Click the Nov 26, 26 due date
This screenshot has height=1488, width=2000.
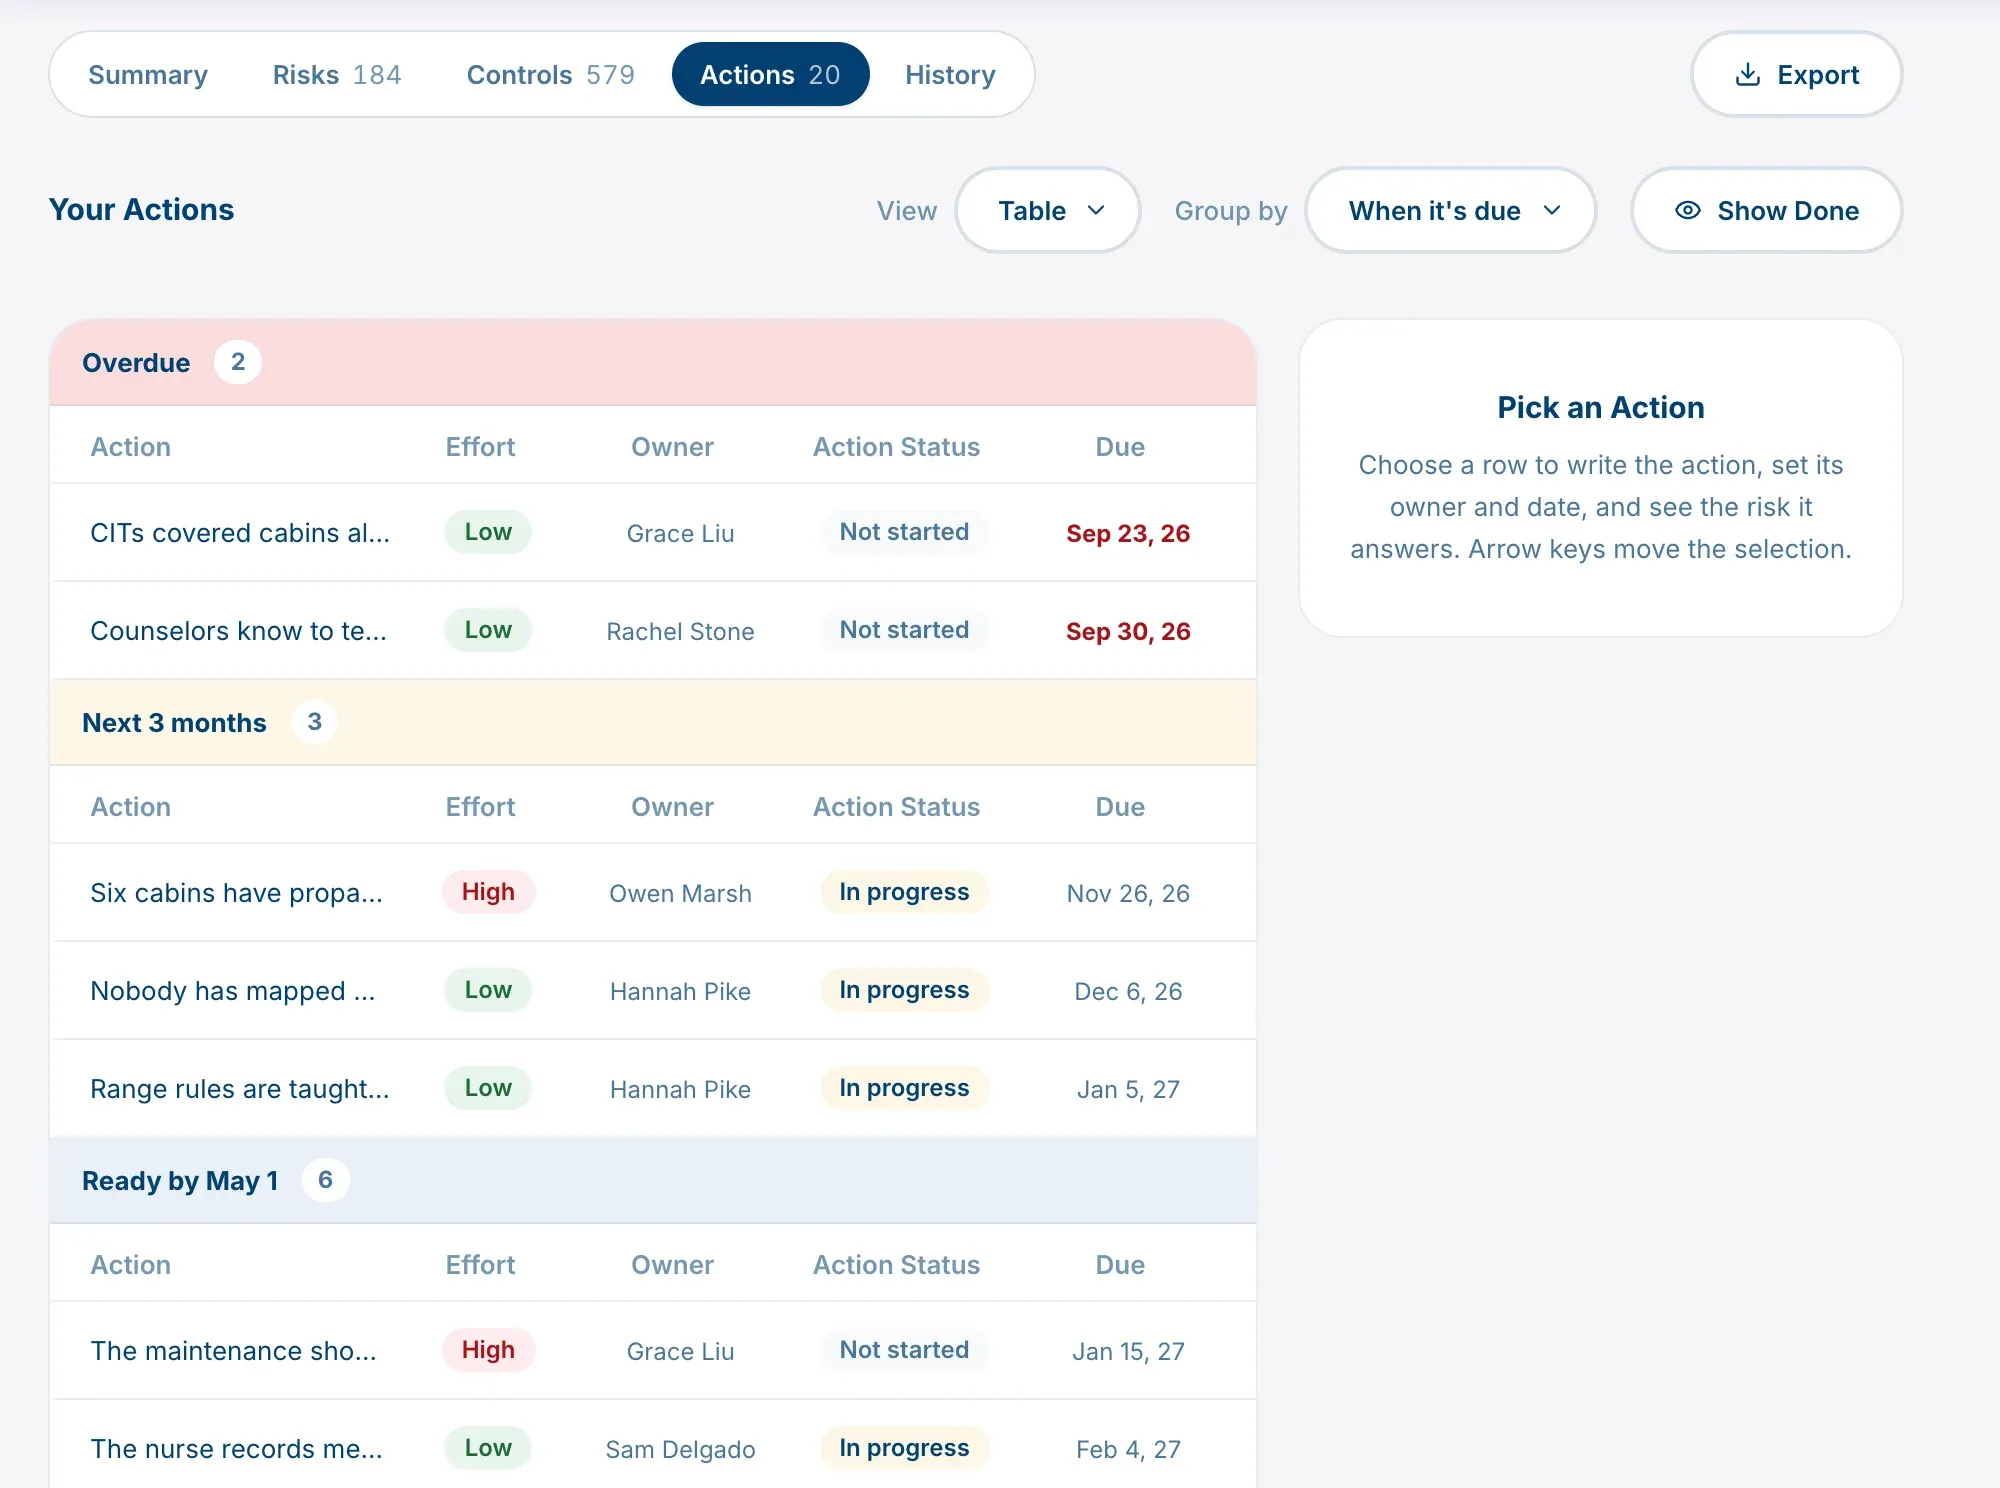click(1128, 893)
